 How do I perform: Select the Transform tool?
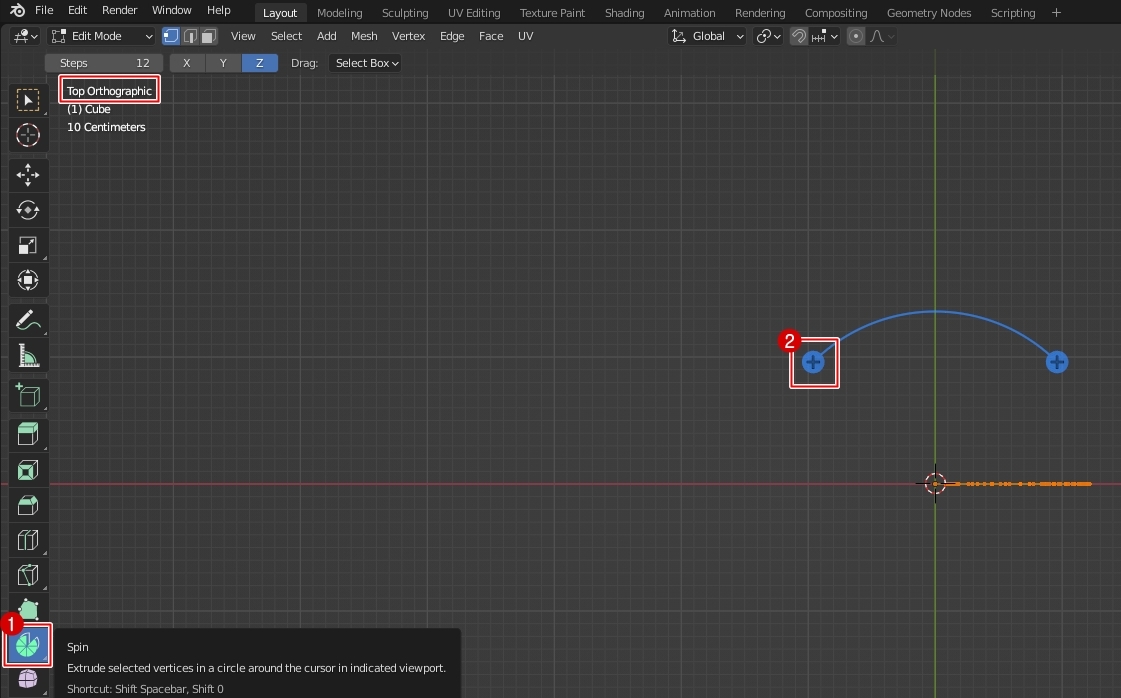click(28, 280)
